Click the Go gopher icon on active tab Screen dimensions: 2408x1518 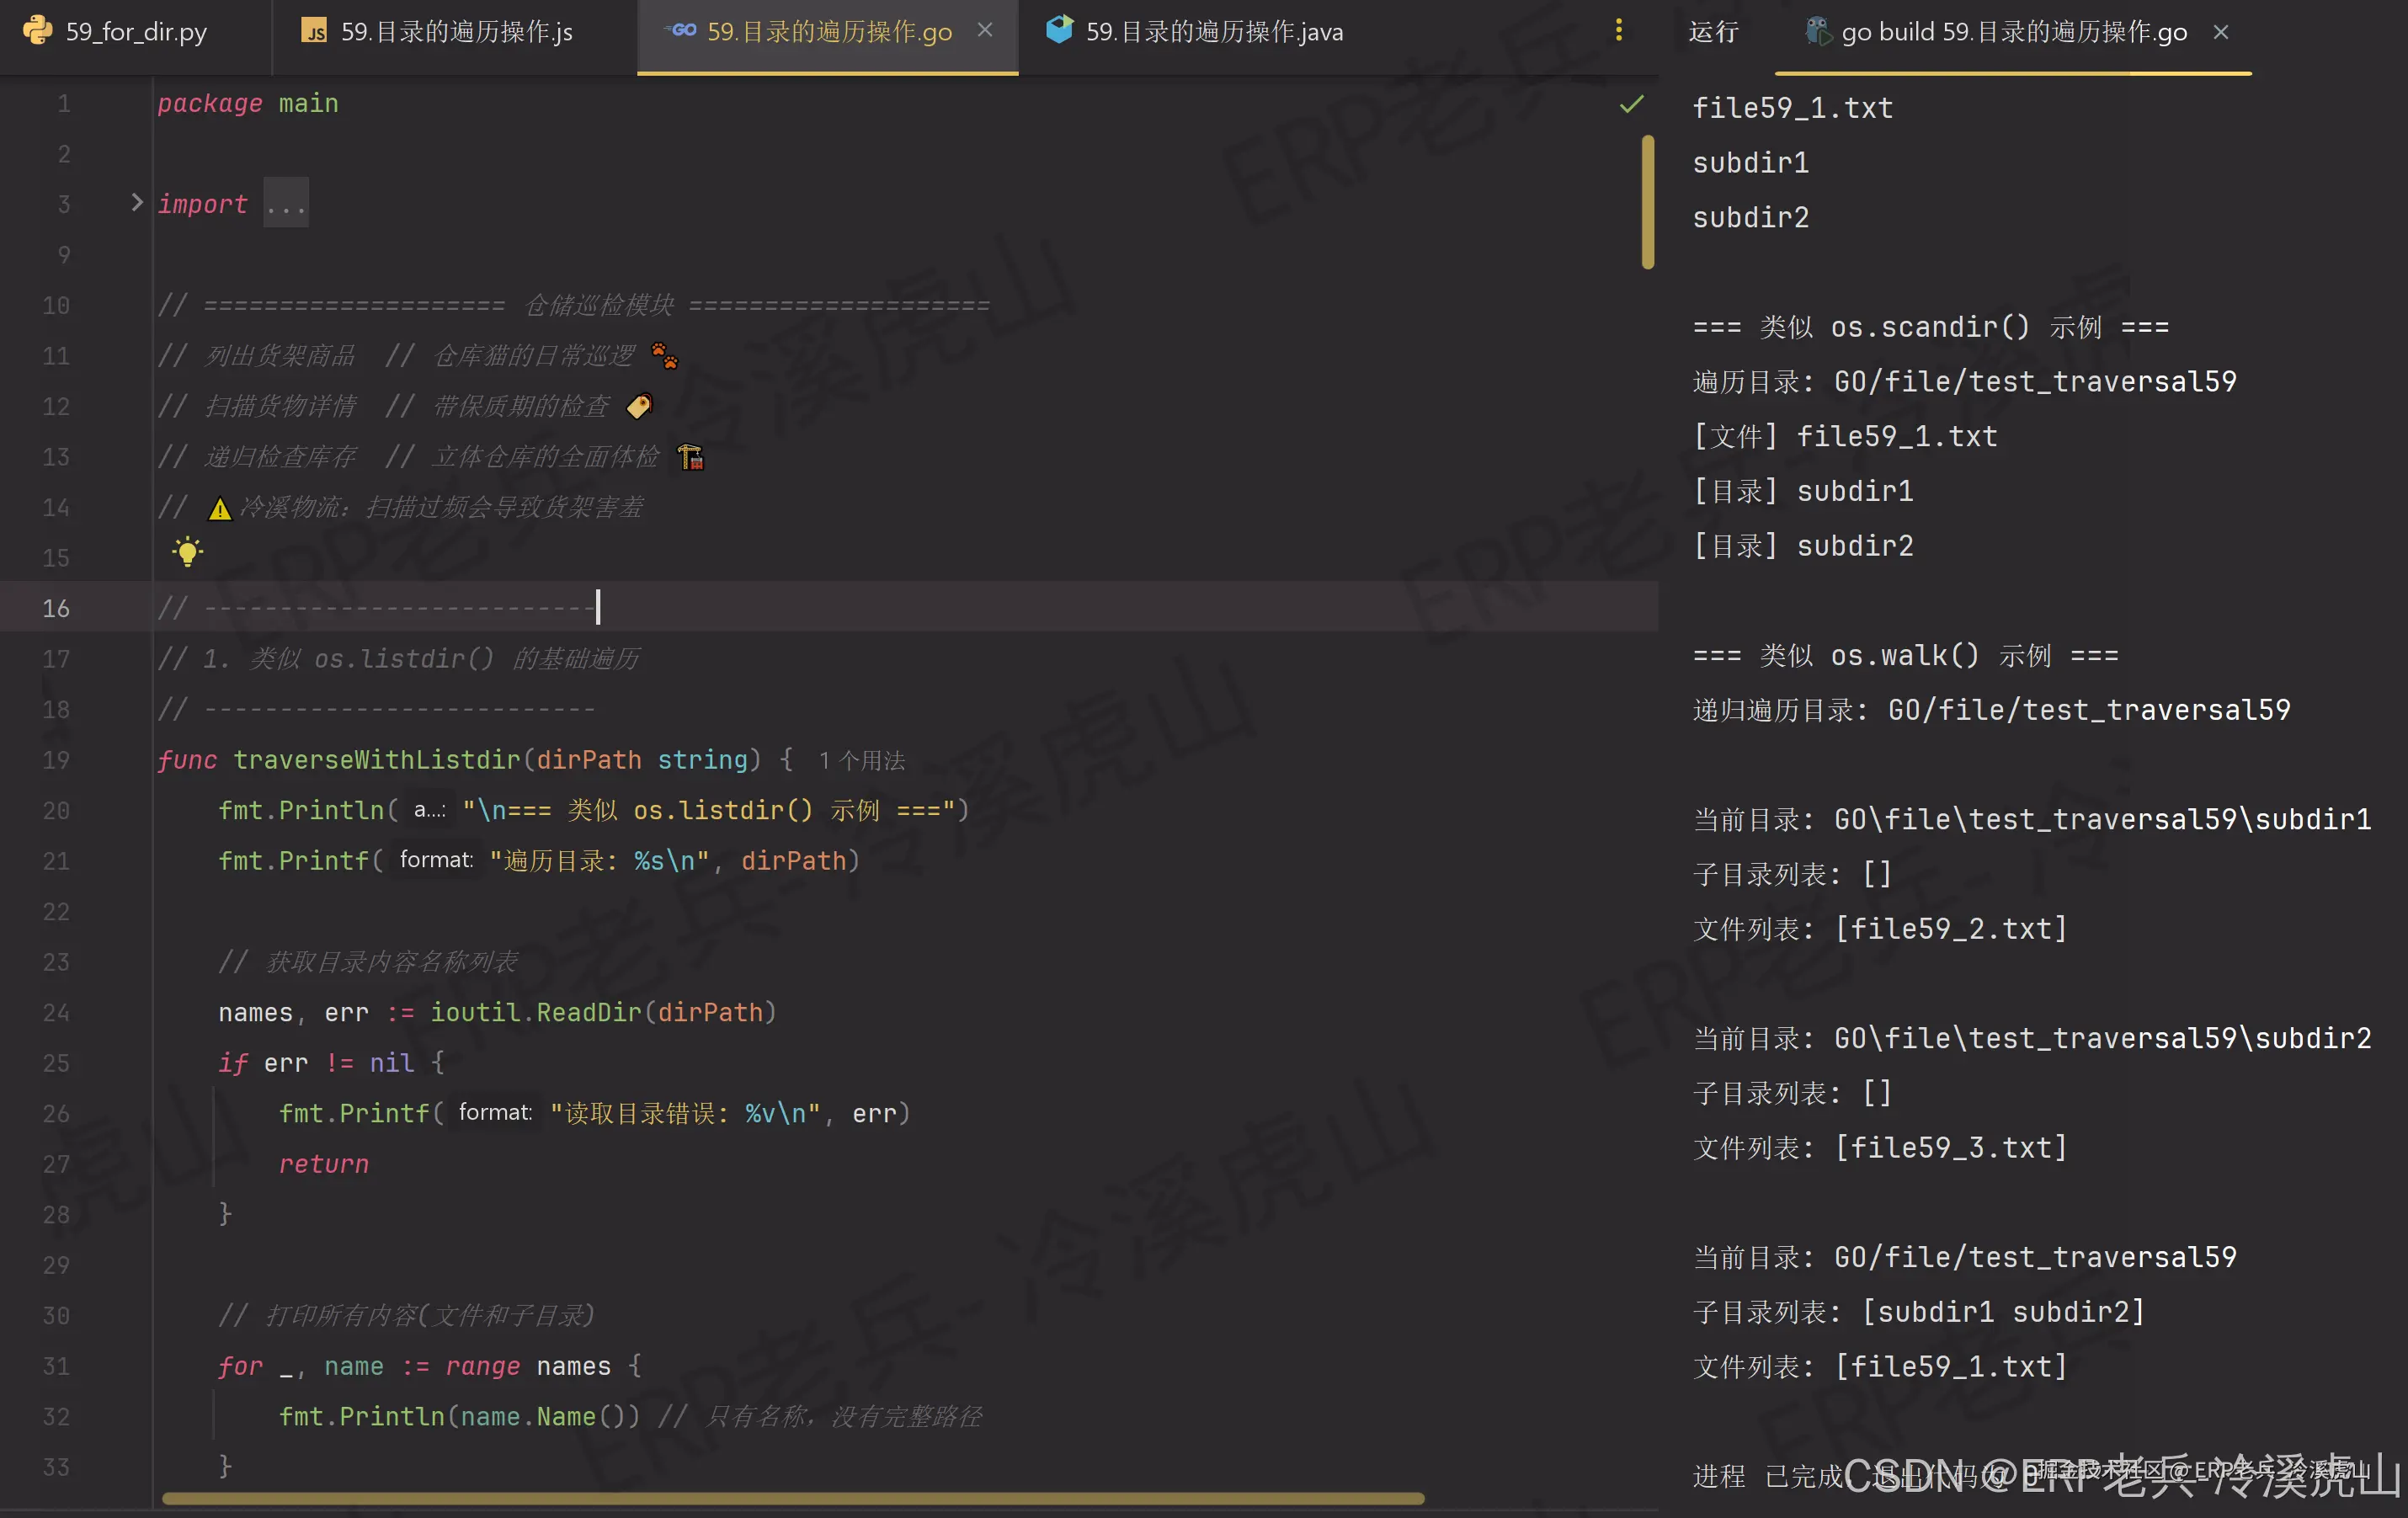click(x=682, y=31)
